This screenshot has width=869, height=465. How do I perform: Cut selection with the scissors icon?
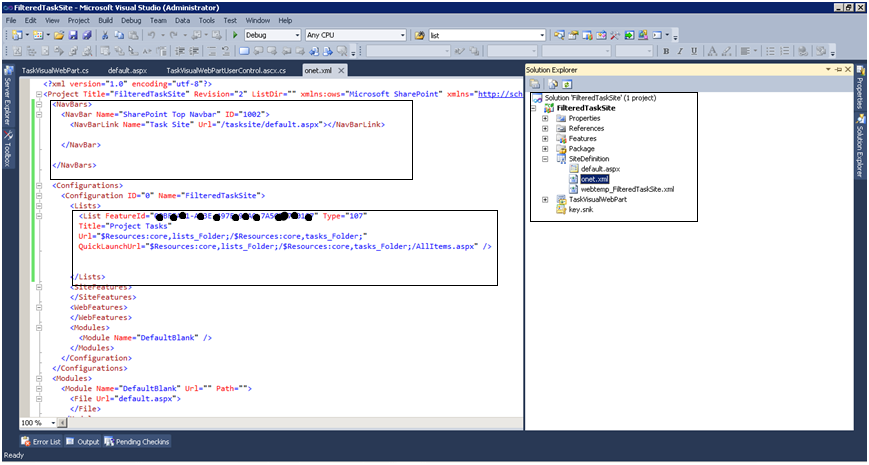[x=105, y=35]
